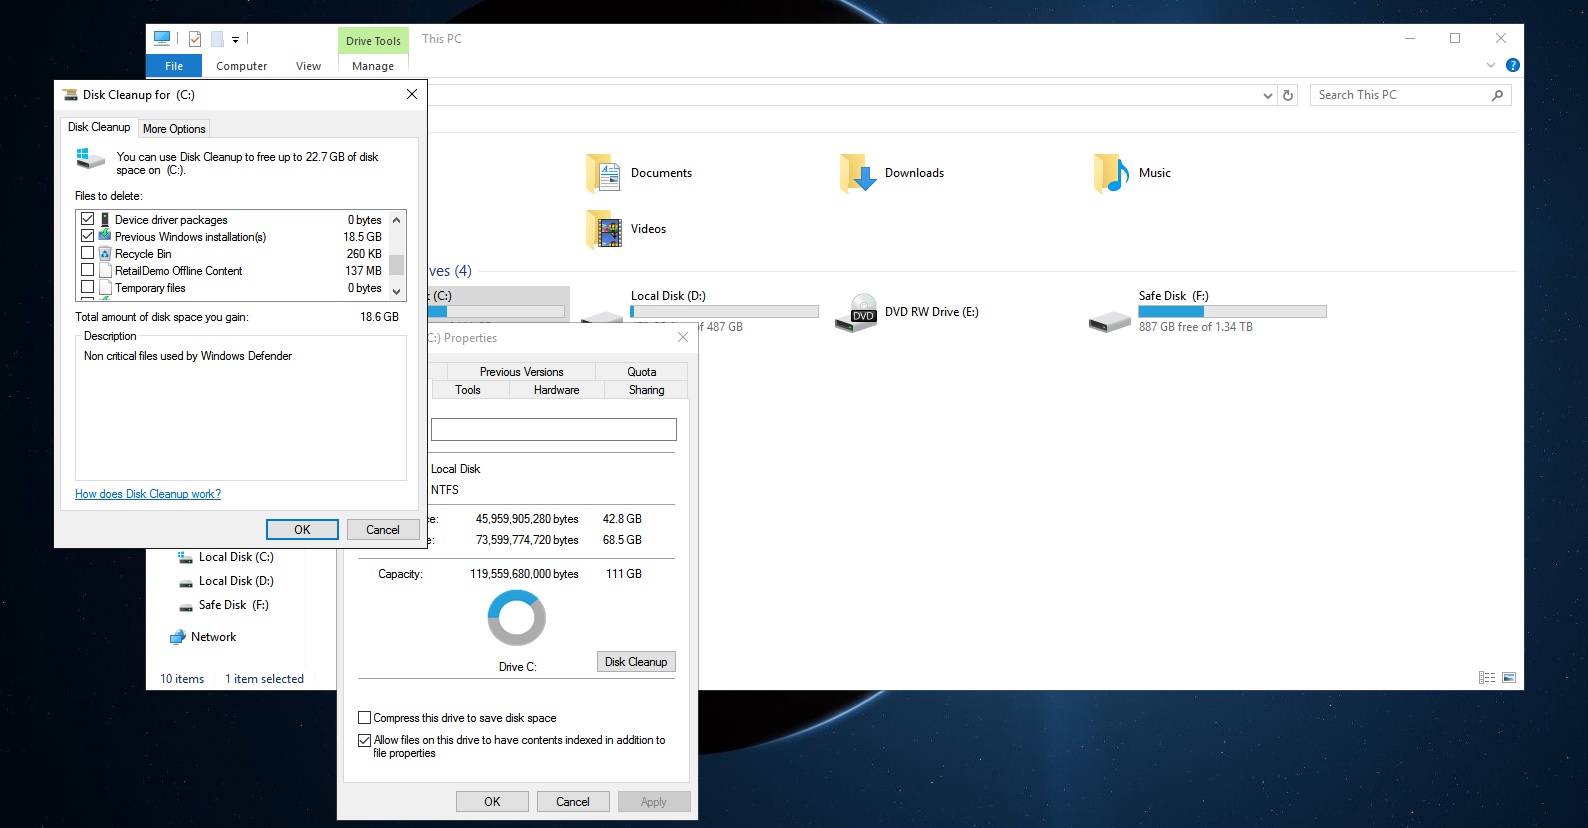Image resolution: width=1588 pixels, height=828 pixels.
Task: Check the RetailDemo Offline Content checkbox
Action: pyautogui.click(x=88, y=270)
